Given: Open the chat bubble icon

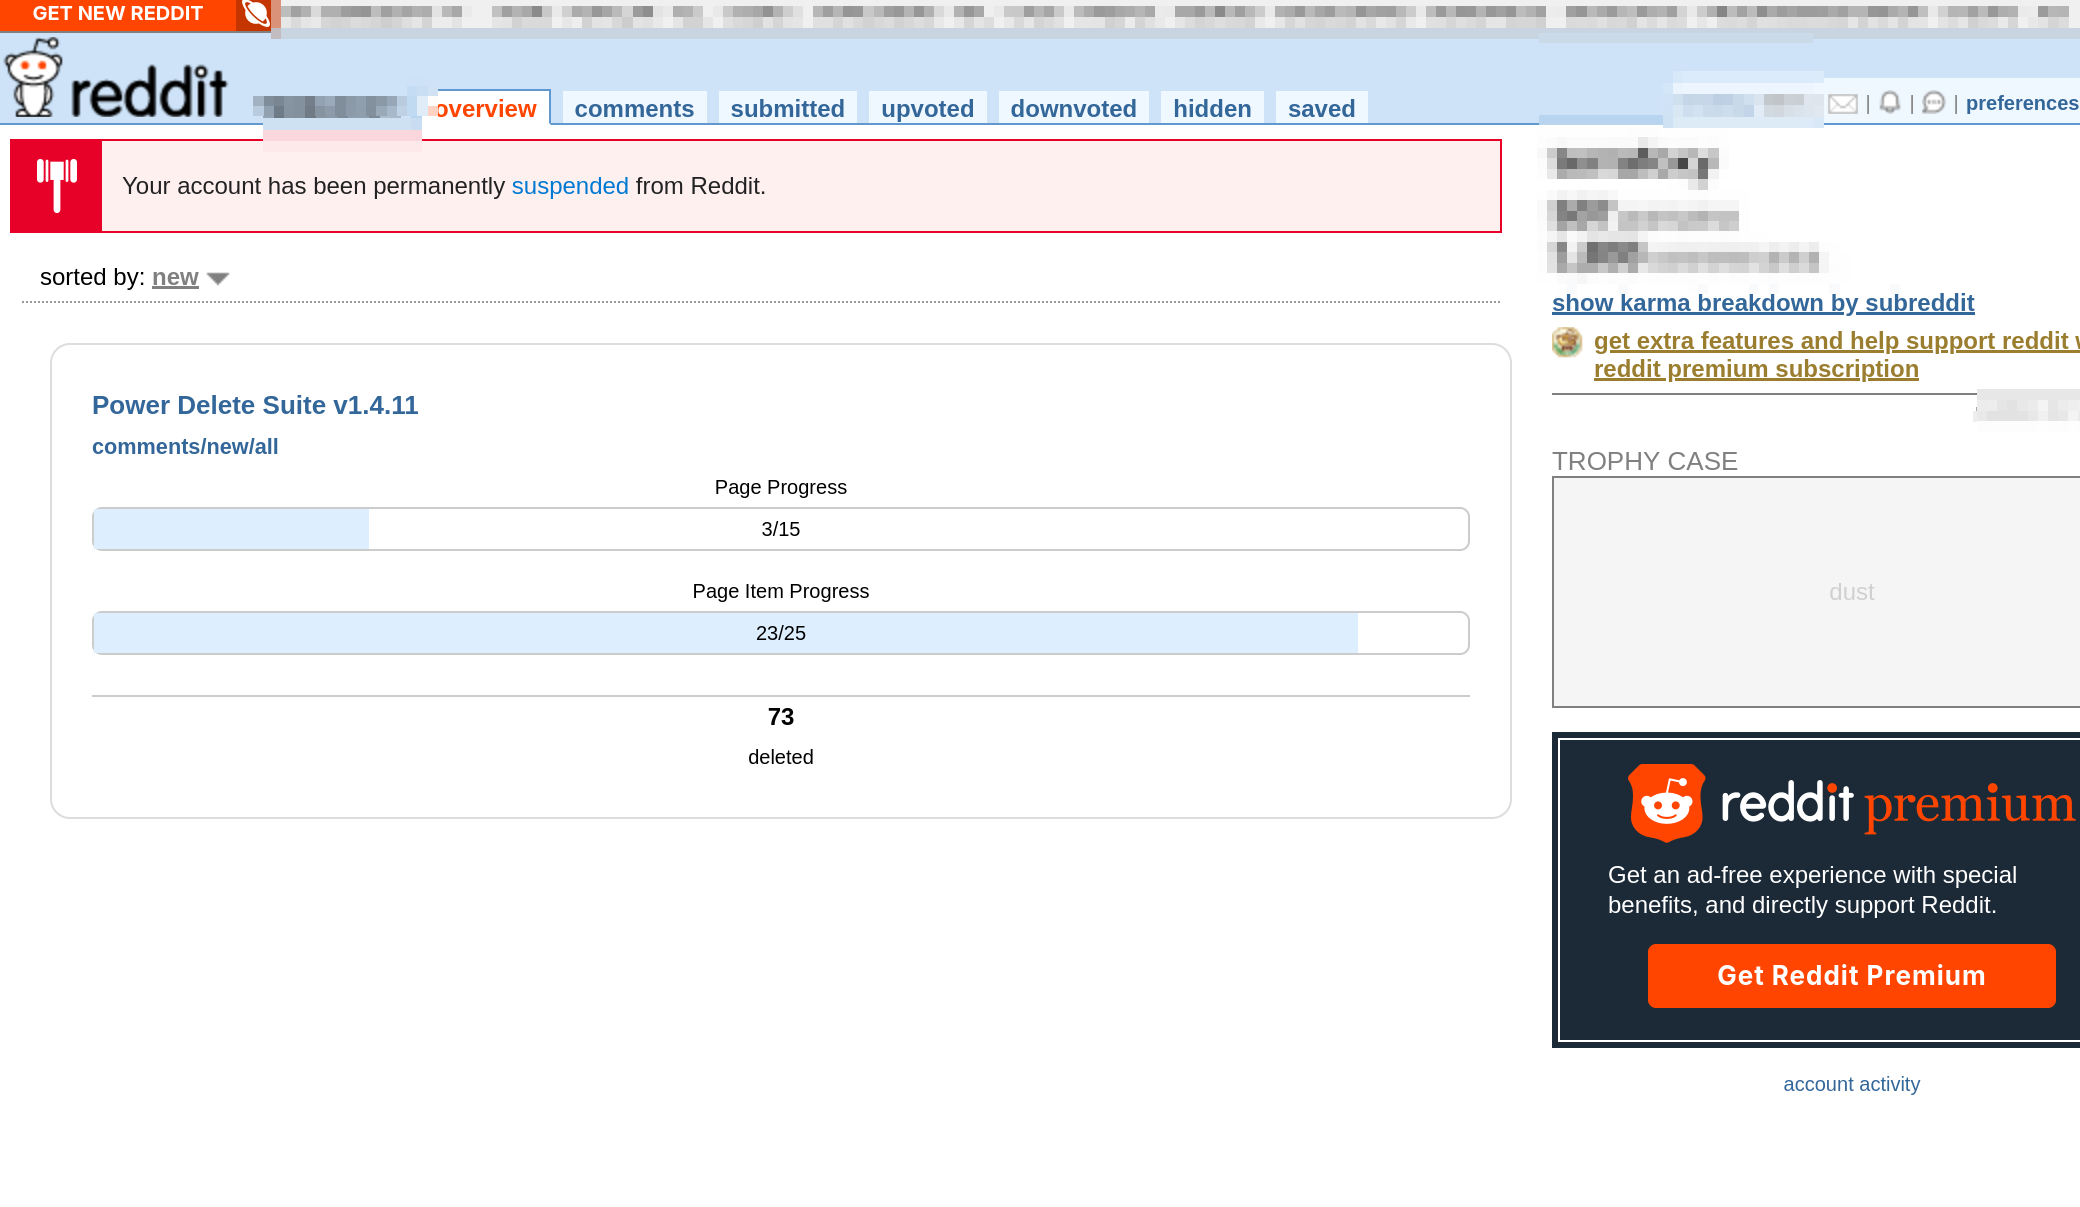Looking at the screenshot, I should 1934,103.
